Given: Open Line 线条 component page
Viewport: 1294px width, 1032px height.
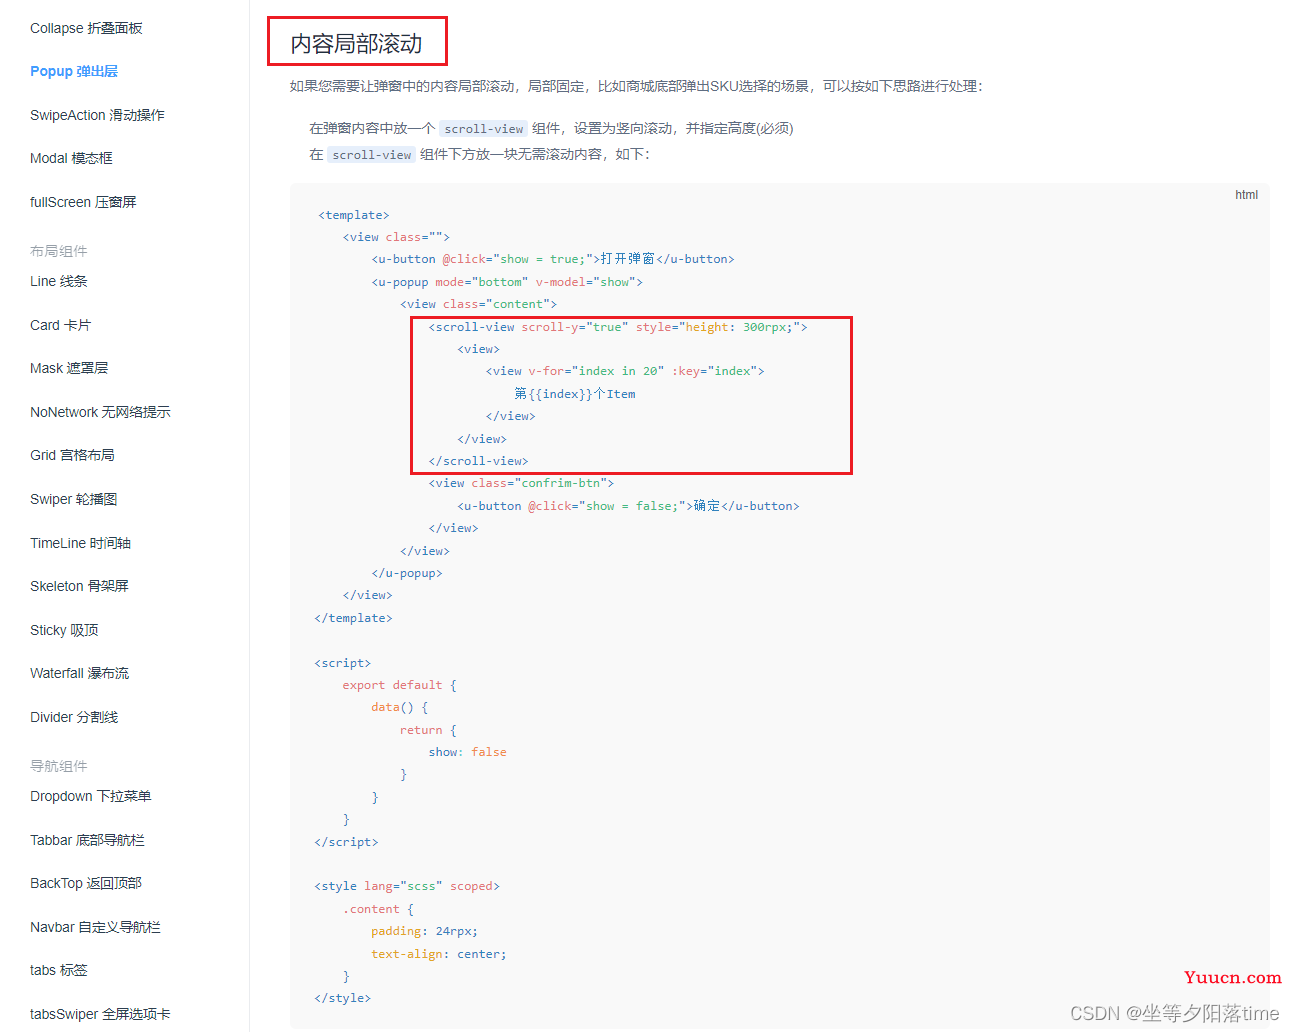Looking at the screenshot, I should [x=59, y=281].
